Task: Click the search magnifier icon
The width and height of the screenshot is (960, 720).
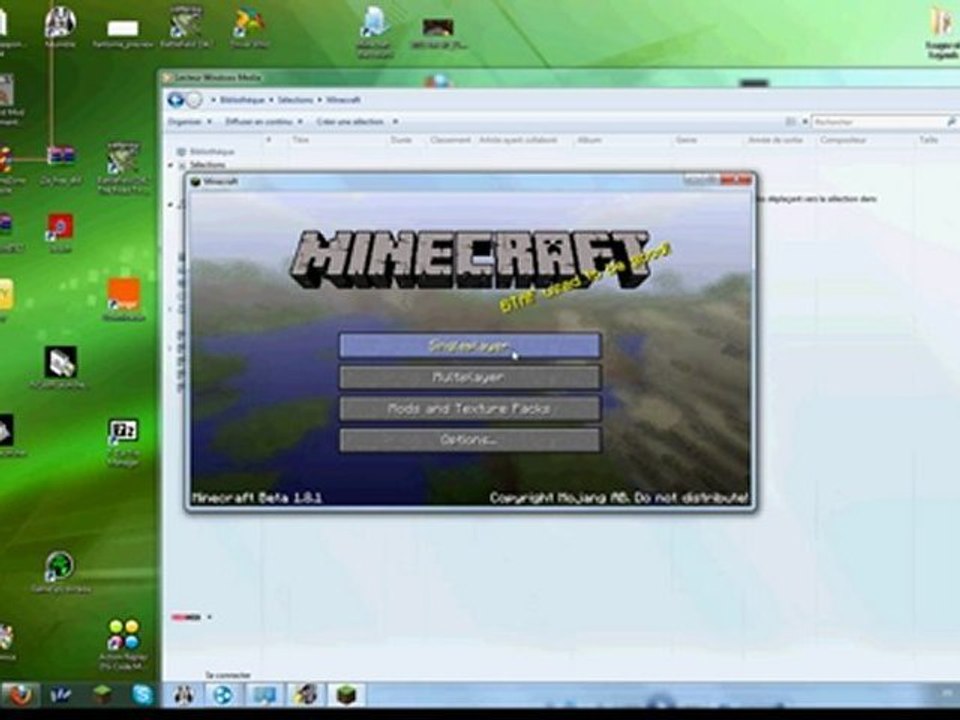Action: [x=951, y=122]
